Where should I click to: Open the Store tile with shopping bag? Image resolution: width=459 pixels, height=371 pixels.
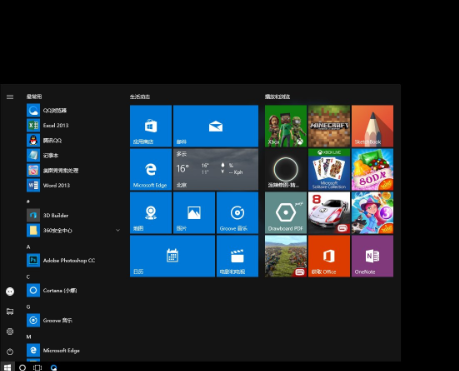click(151, 126)
